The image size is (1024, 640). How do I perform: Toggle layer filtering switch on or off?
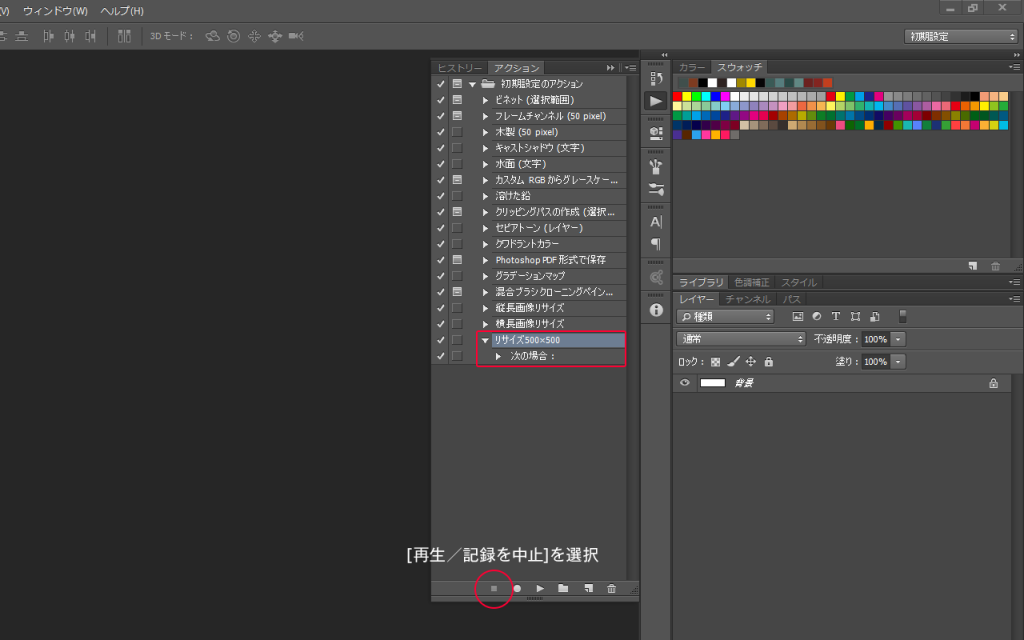click(903, 317)
